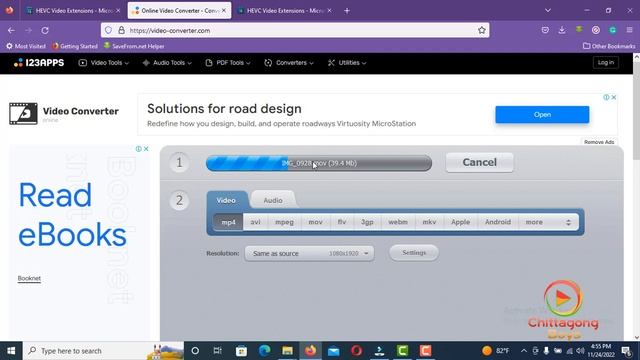Click the site information shield icon
Image resolution: width=640 pixels, height=360 pixels.
[109, 30]
